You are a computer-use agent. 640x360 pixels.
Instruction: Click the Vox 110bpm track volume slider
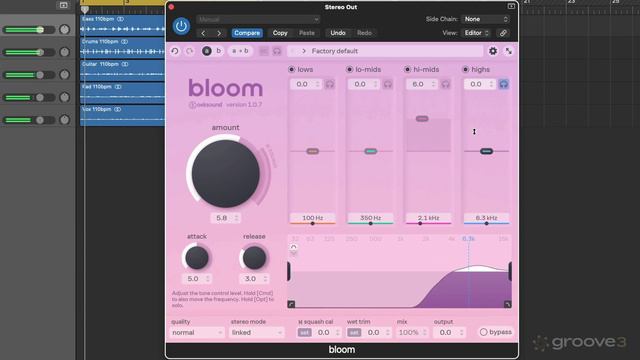point(29,120)
